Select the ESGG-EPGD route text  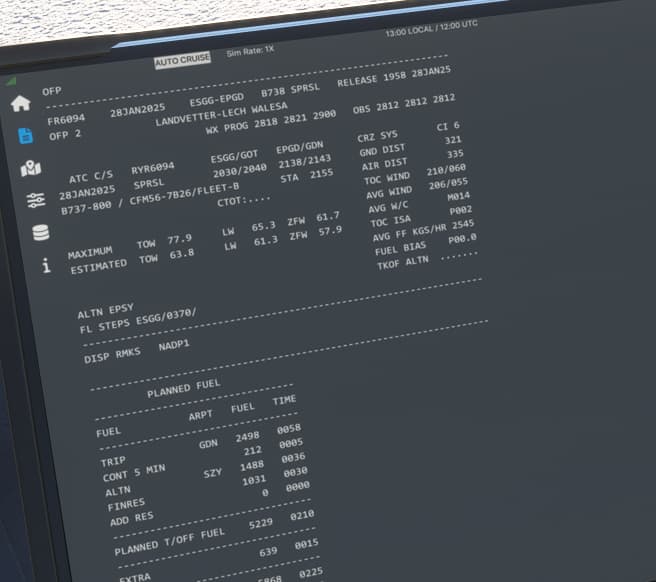click(x=217, y=100)
